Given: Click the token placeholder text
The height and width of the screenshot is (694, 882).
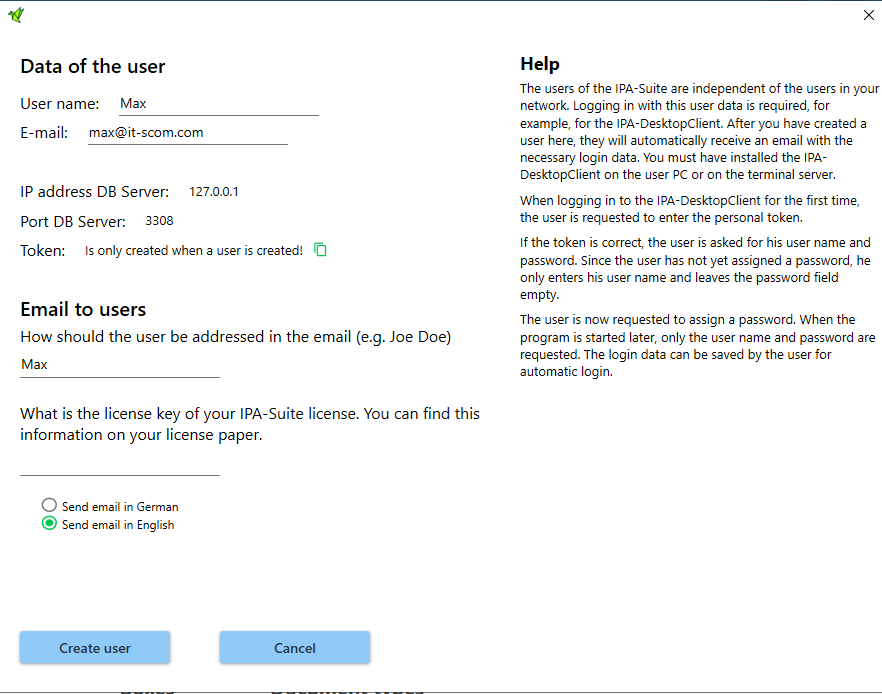Looking at the screenshot, I should (x=193, y=251).
